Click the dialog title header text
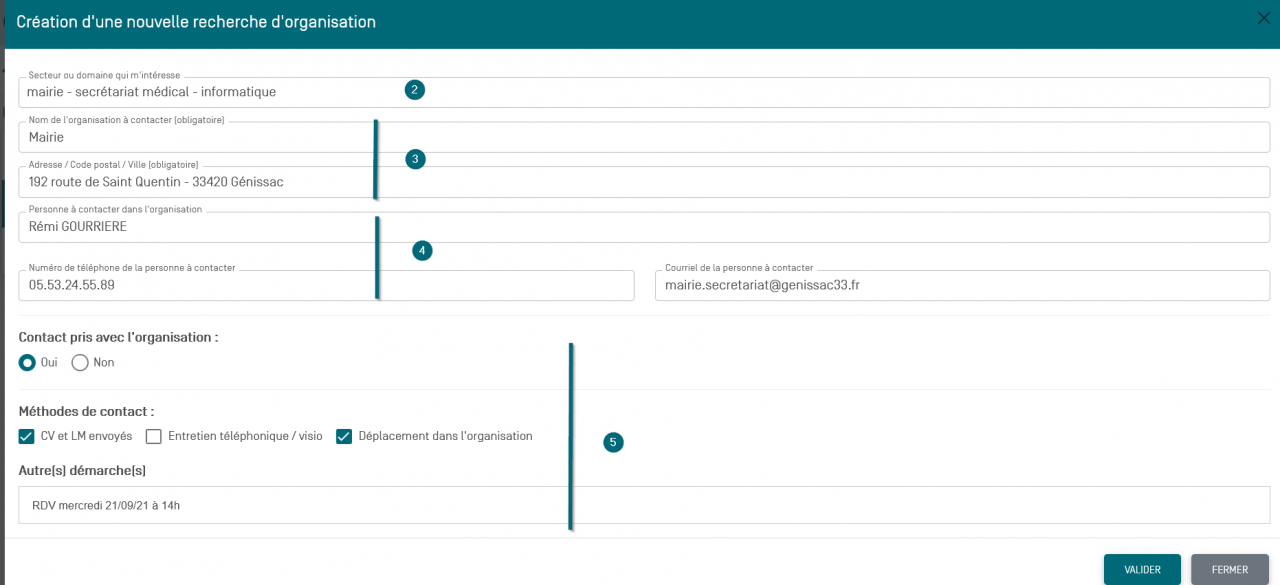This screenshot has height=585, width=1280. click(196, 21)
